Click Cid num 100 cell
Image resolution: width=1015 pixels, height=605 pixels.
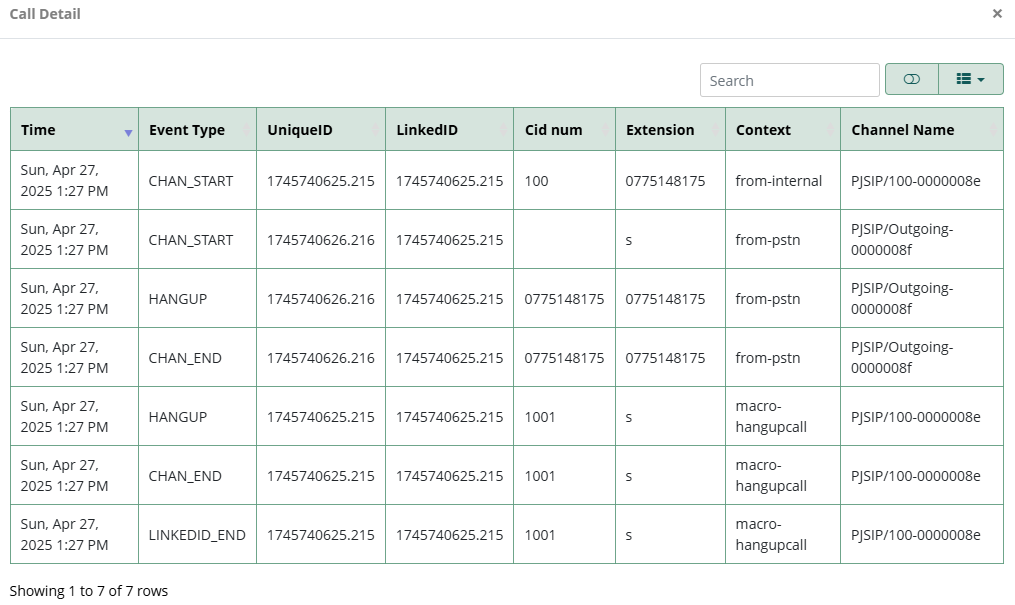click(x=537, y=181)
